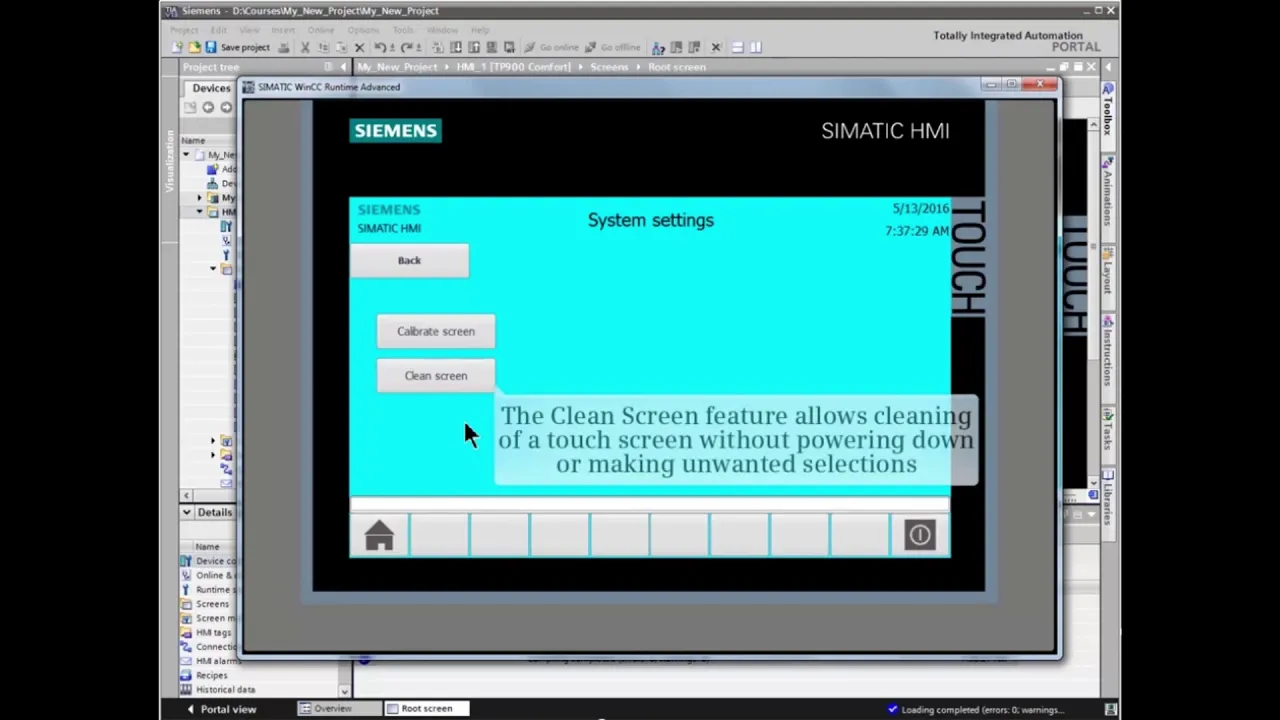Image resolution: width=1280 pixels, height=720 pixels.
Task: Open the Edit menu
Action: (x=218, y=30)
